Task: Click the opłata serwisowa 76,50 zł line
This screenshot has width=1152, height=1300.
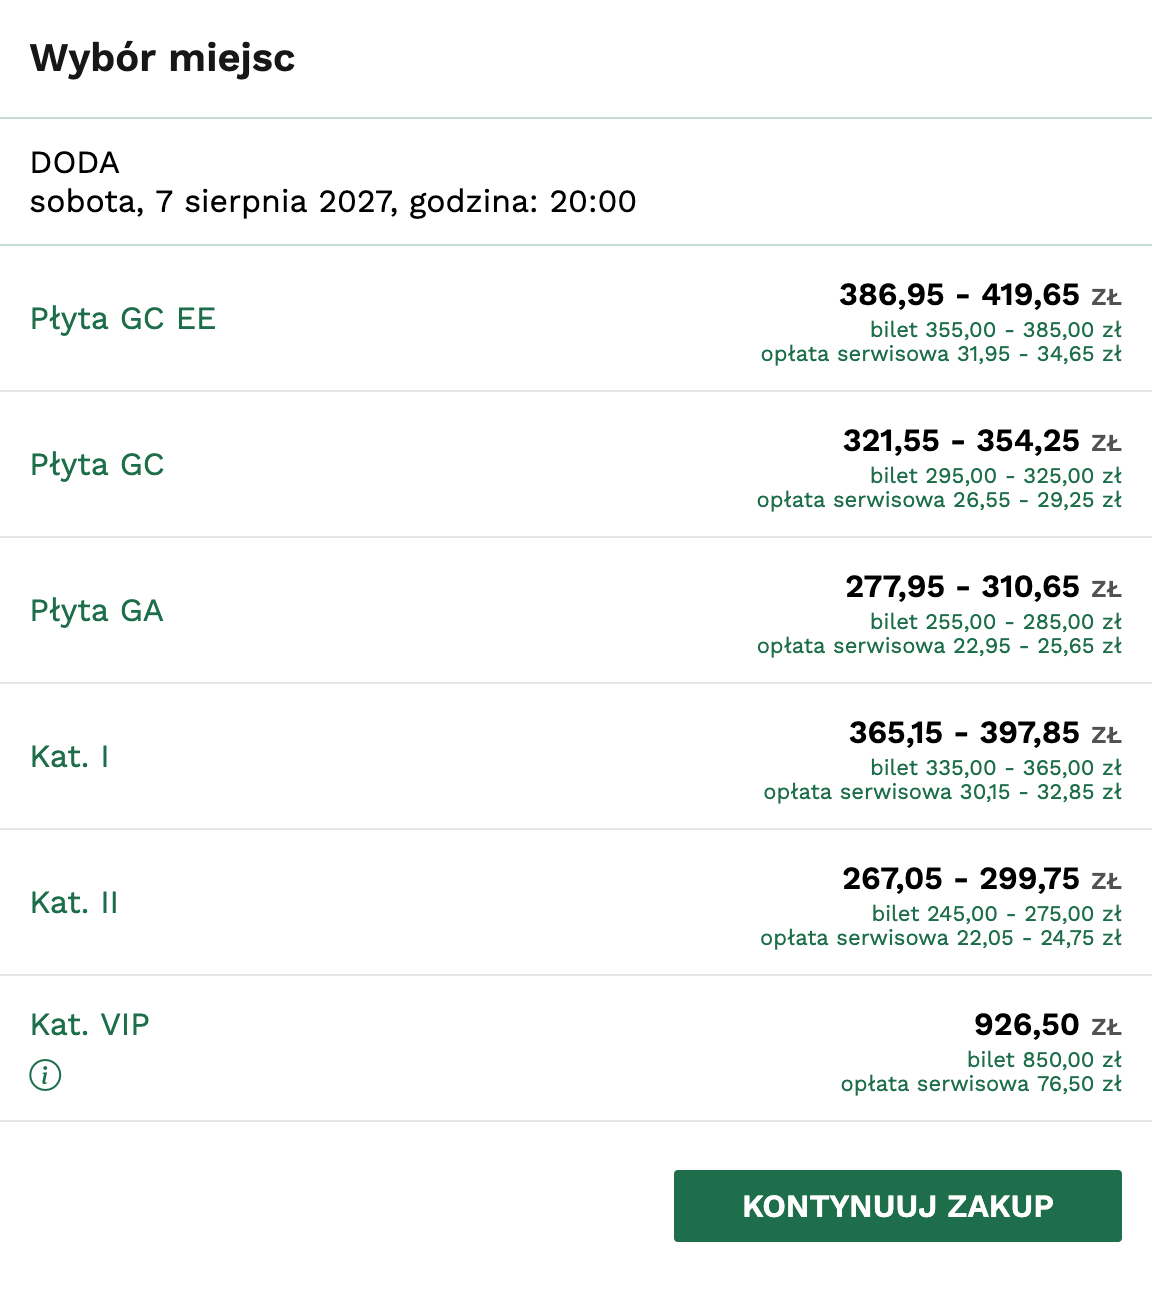Action: click(x=981, y=1084)
